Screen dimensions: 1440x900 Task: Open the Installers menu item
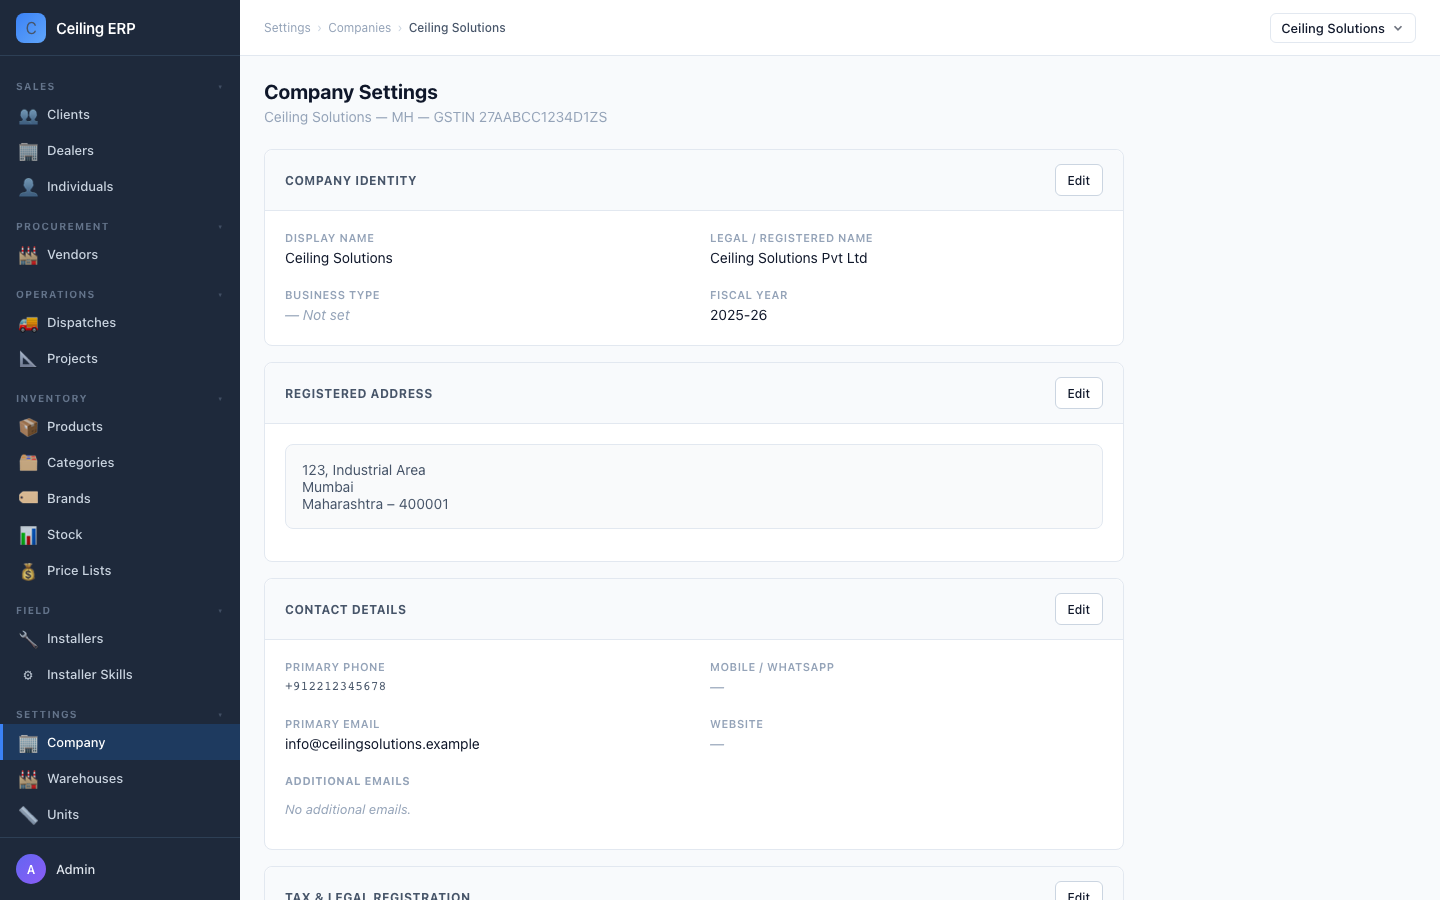point(120,639)
